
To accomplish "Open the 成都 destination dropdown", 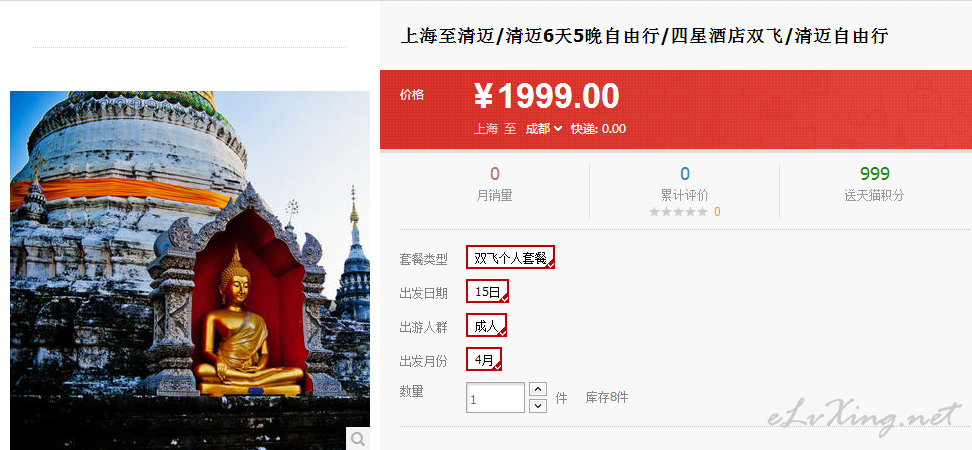I will click(x=544, y=129).
